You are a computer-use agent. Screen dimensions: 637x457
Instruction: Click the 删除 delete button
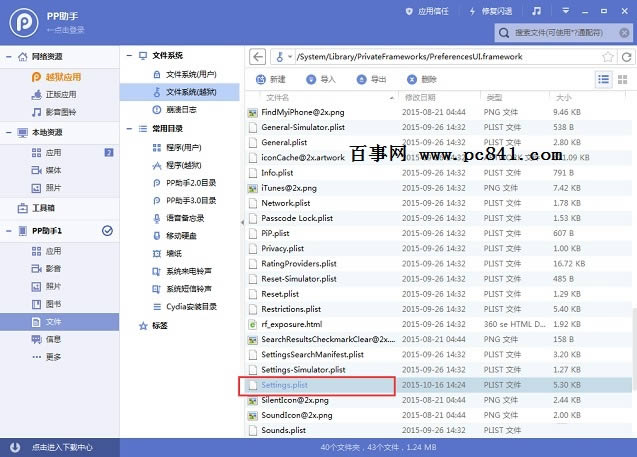coord(422,80)
